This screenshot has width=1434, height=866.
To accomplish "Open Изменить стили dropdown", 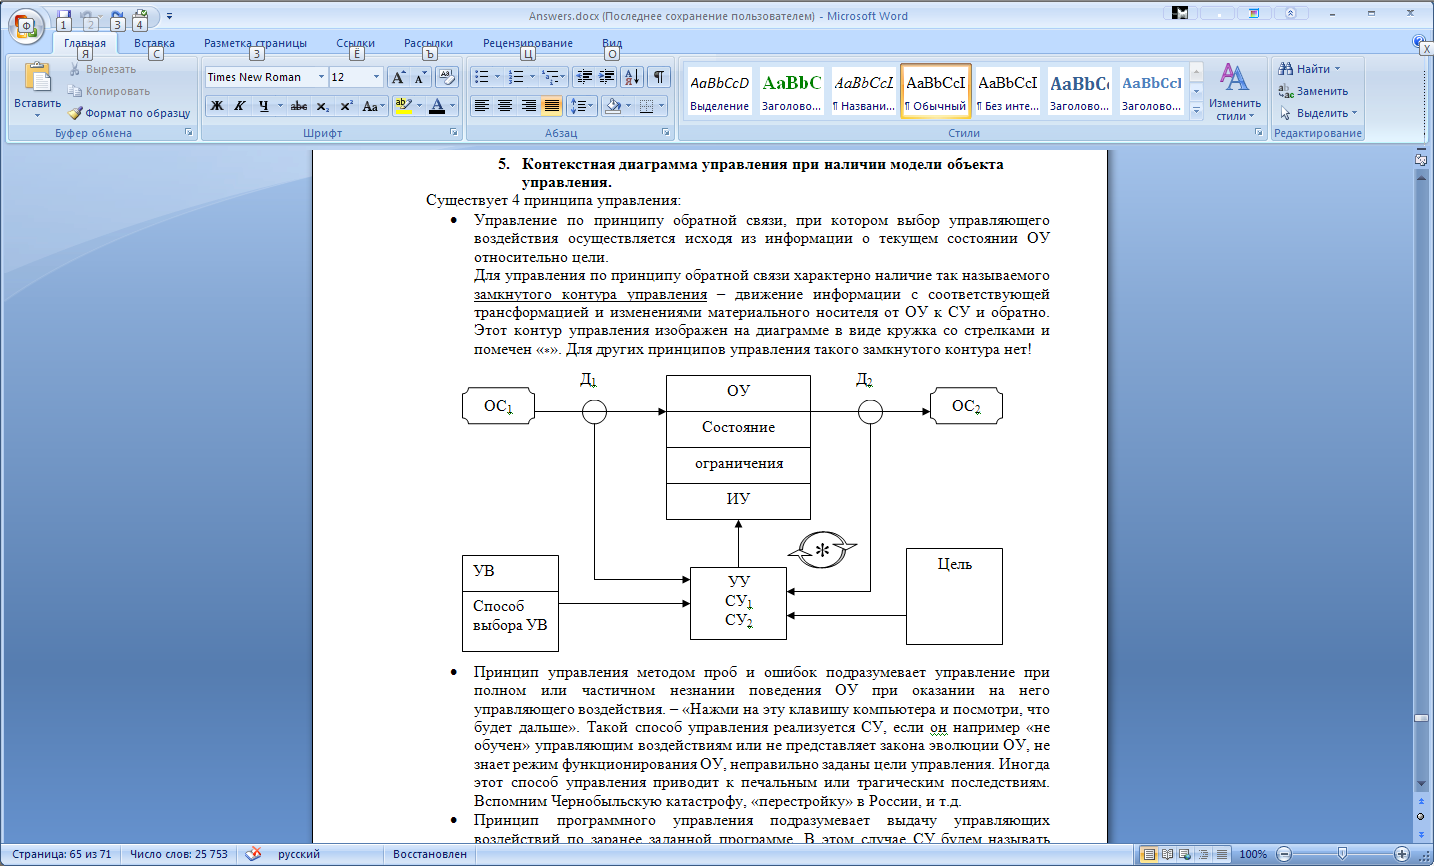I will [x=1234, y=92].
